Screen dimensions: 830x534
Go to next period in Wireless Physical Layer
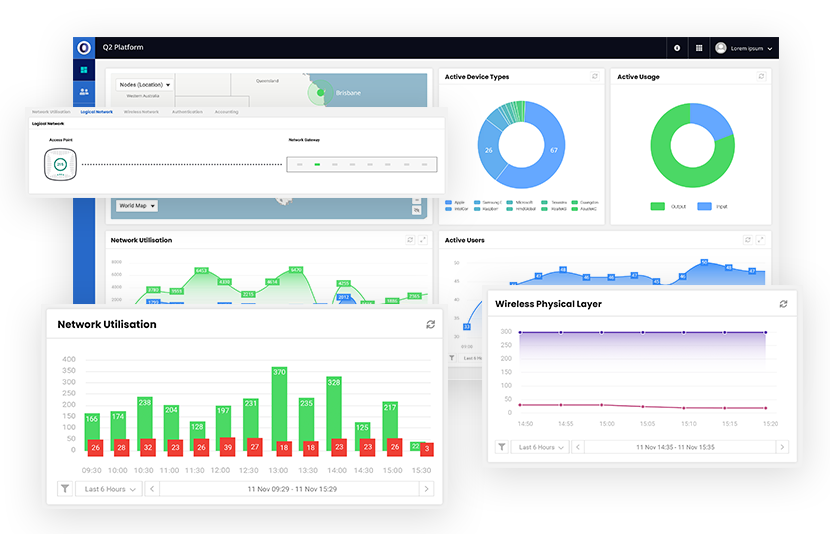(782, 447)
